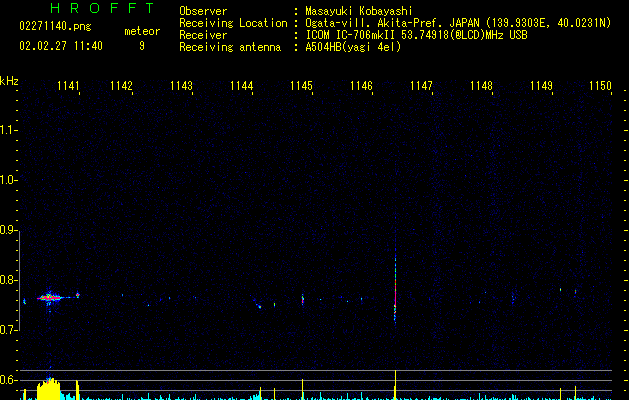This screenshot has height=400, width=629.
Task: Click the 0.9 kHz frequency label
Action: [7, 230]
